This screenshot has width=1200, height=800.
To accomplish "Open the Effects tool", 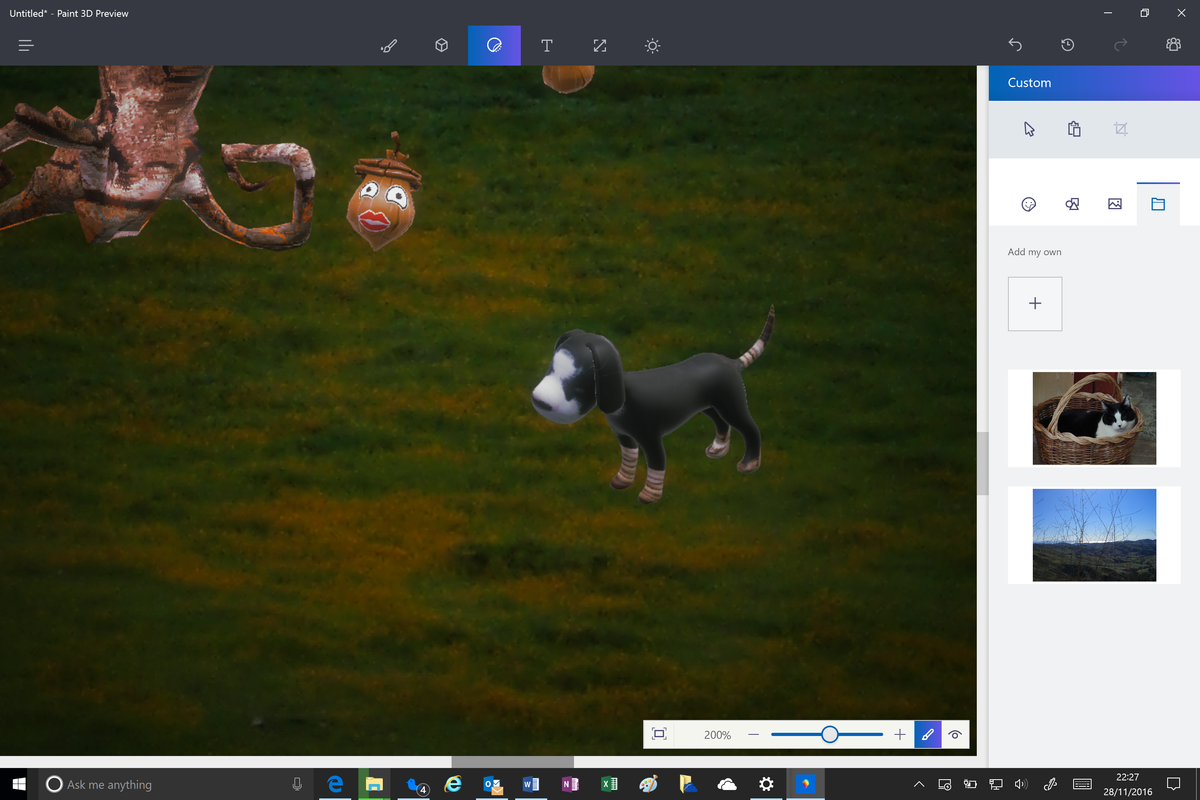I will (652, 45).
